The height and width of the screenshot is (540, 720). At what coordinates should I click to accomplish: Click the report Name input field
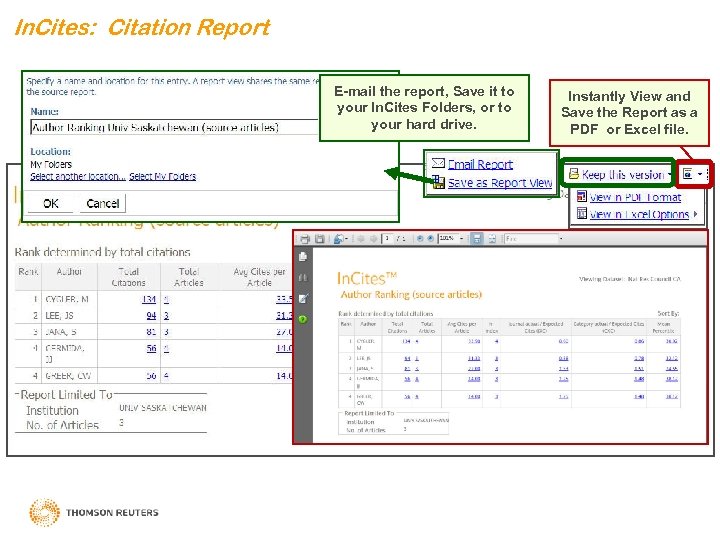click(x=174, y=127)
